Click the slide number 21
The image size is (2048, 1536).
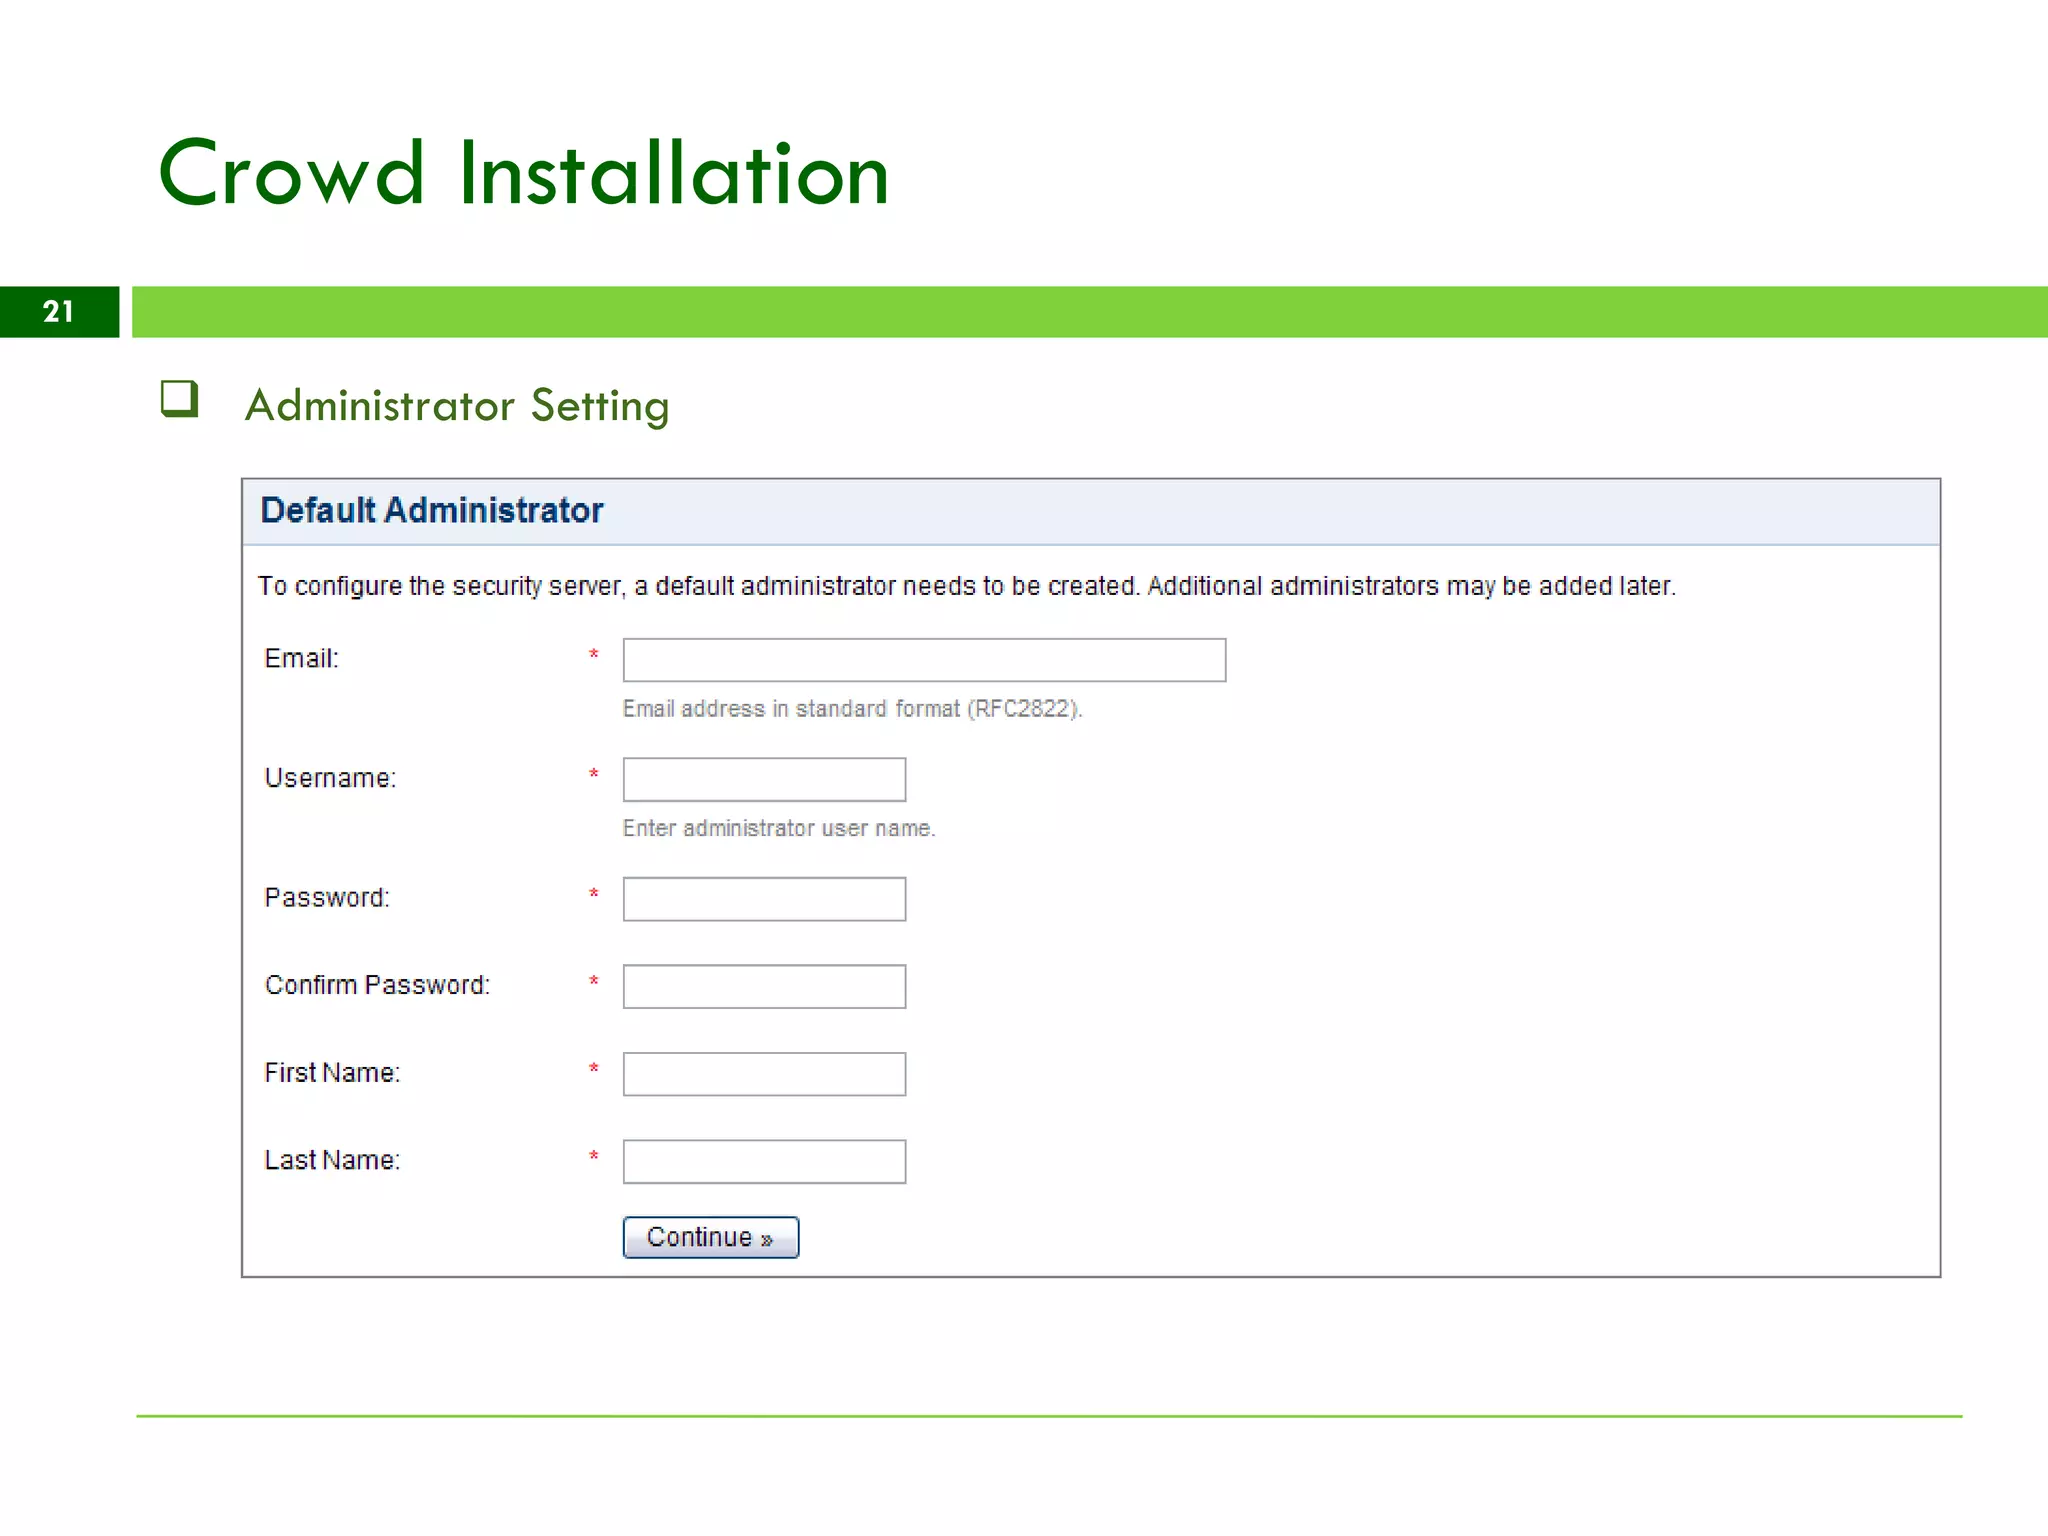[59, 312]
